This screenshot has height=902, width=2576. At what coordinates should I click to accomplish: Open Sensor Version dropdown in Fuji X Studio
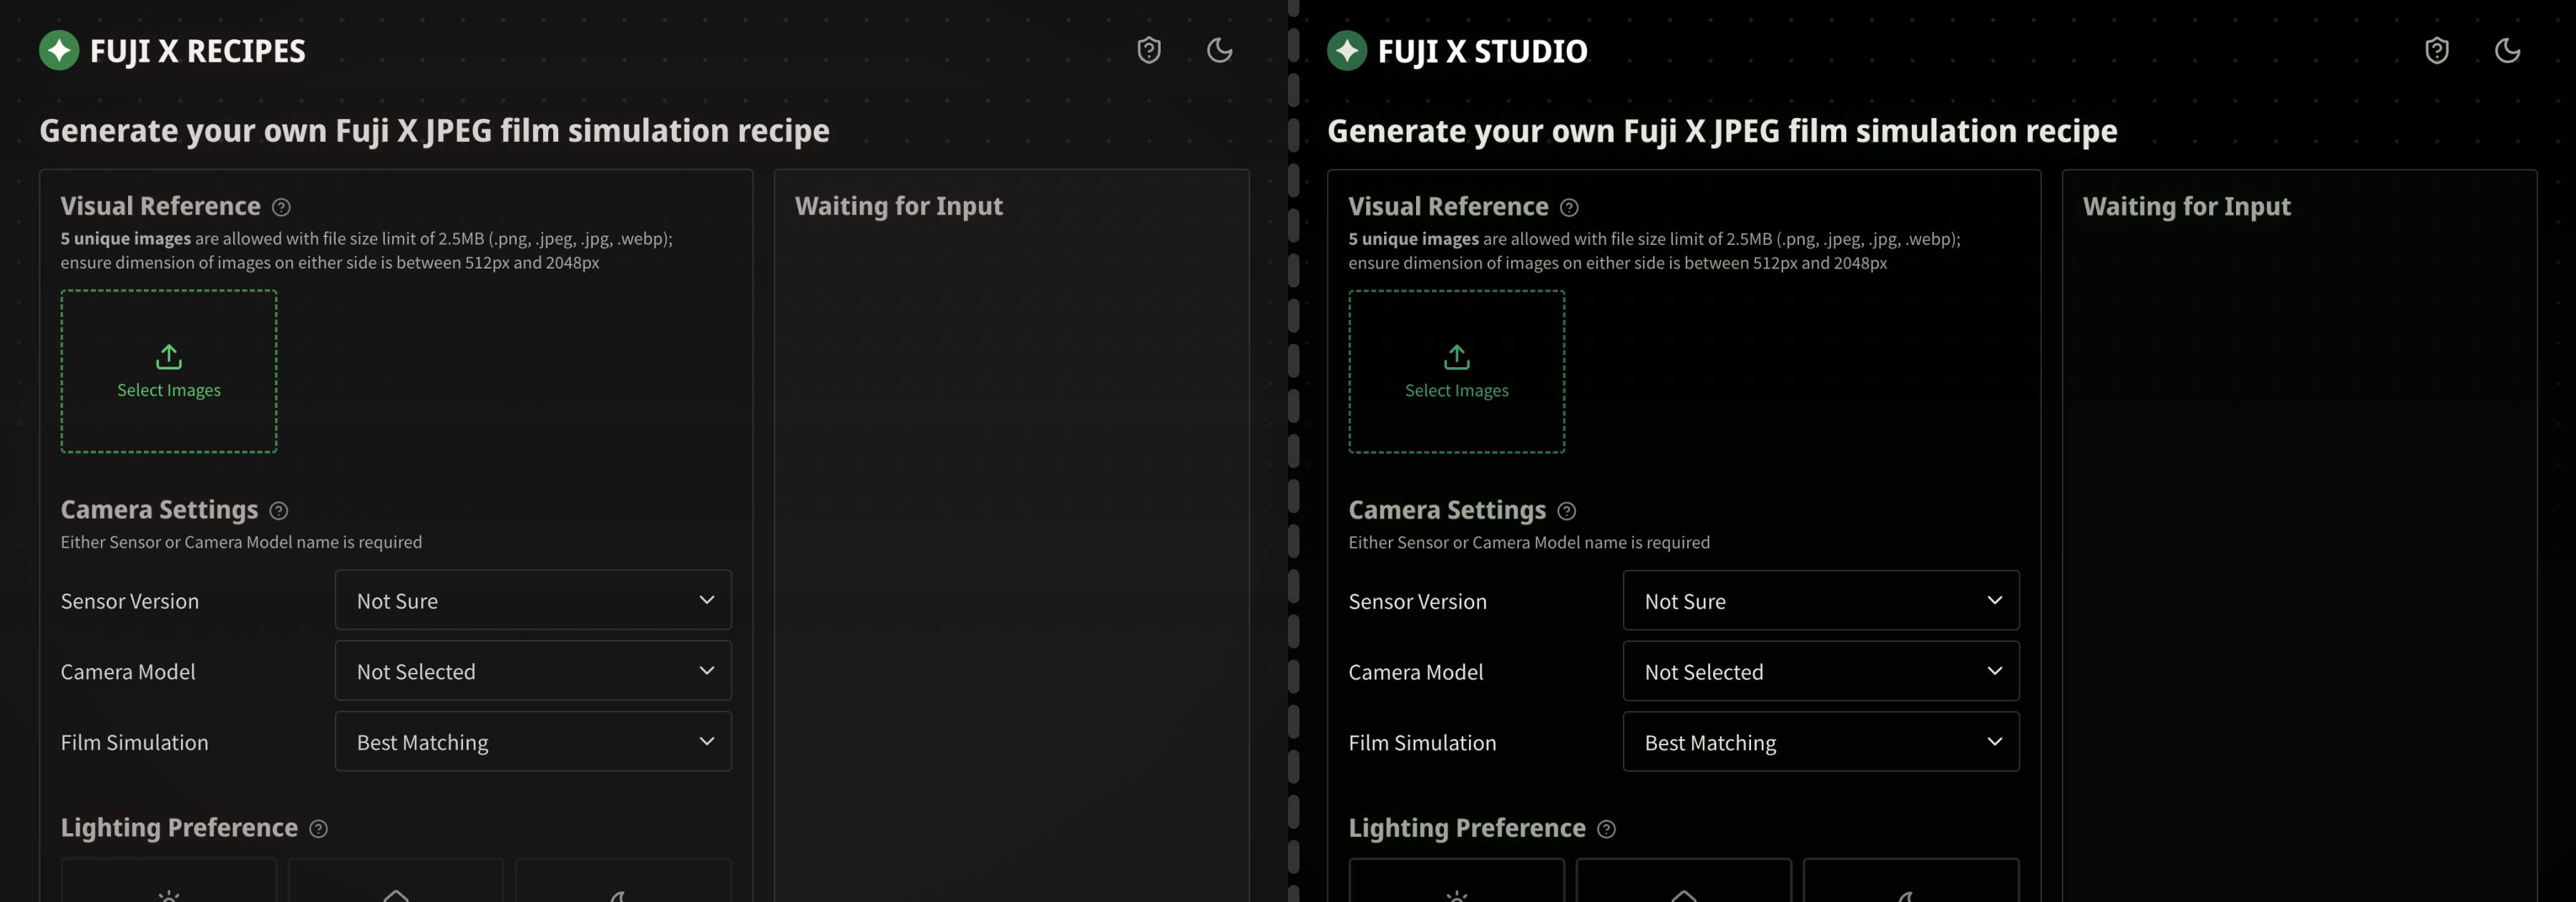pos(1821,600)
